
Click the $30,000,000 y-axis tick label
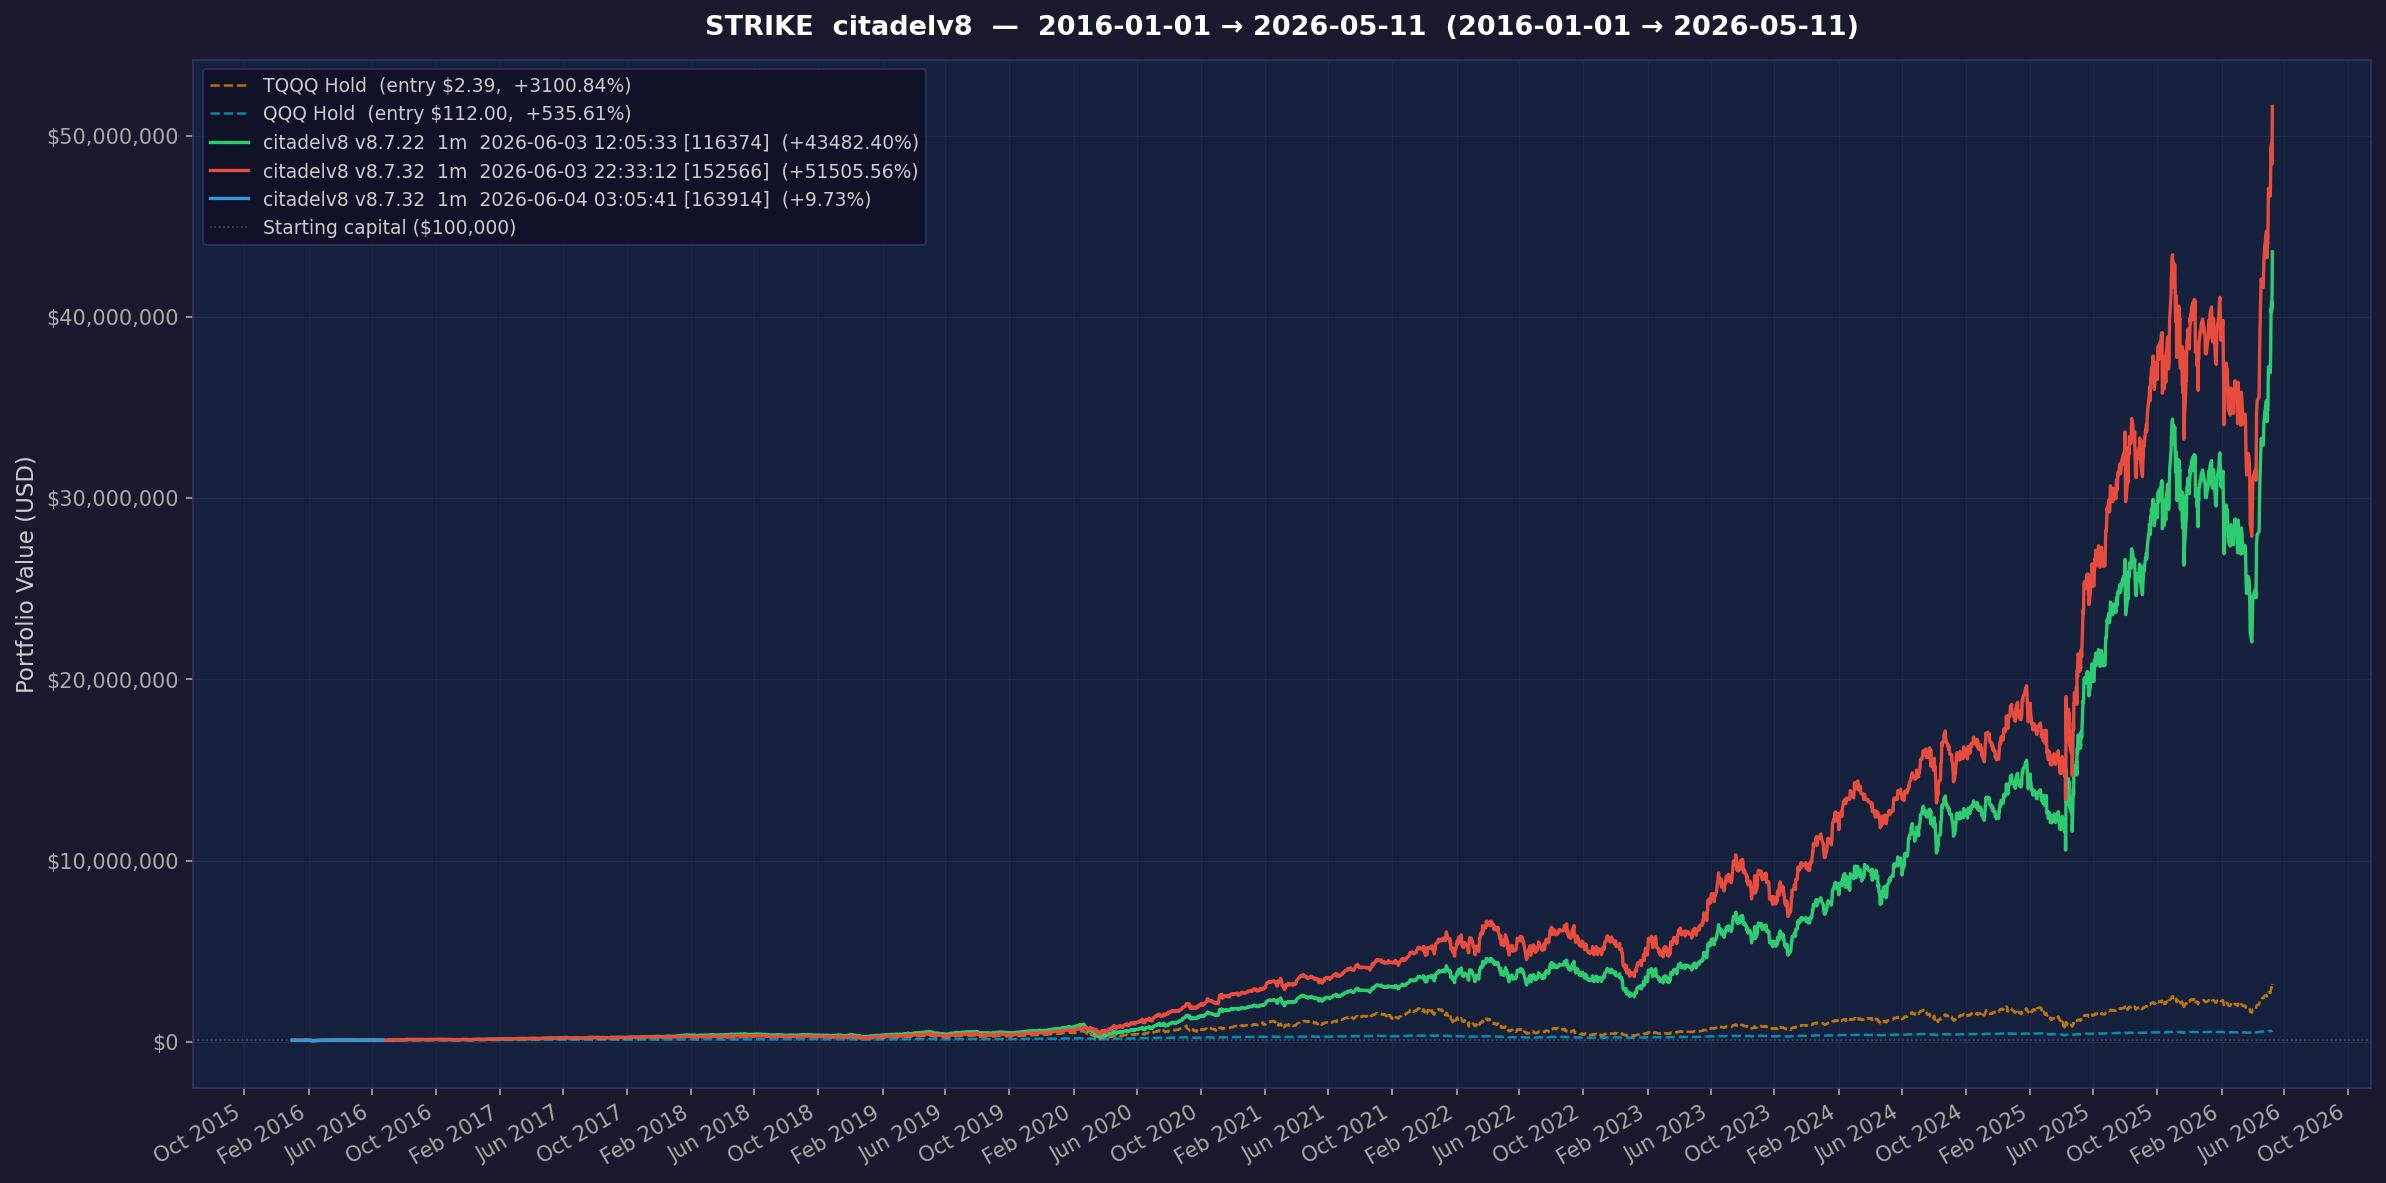coord(112,498)
